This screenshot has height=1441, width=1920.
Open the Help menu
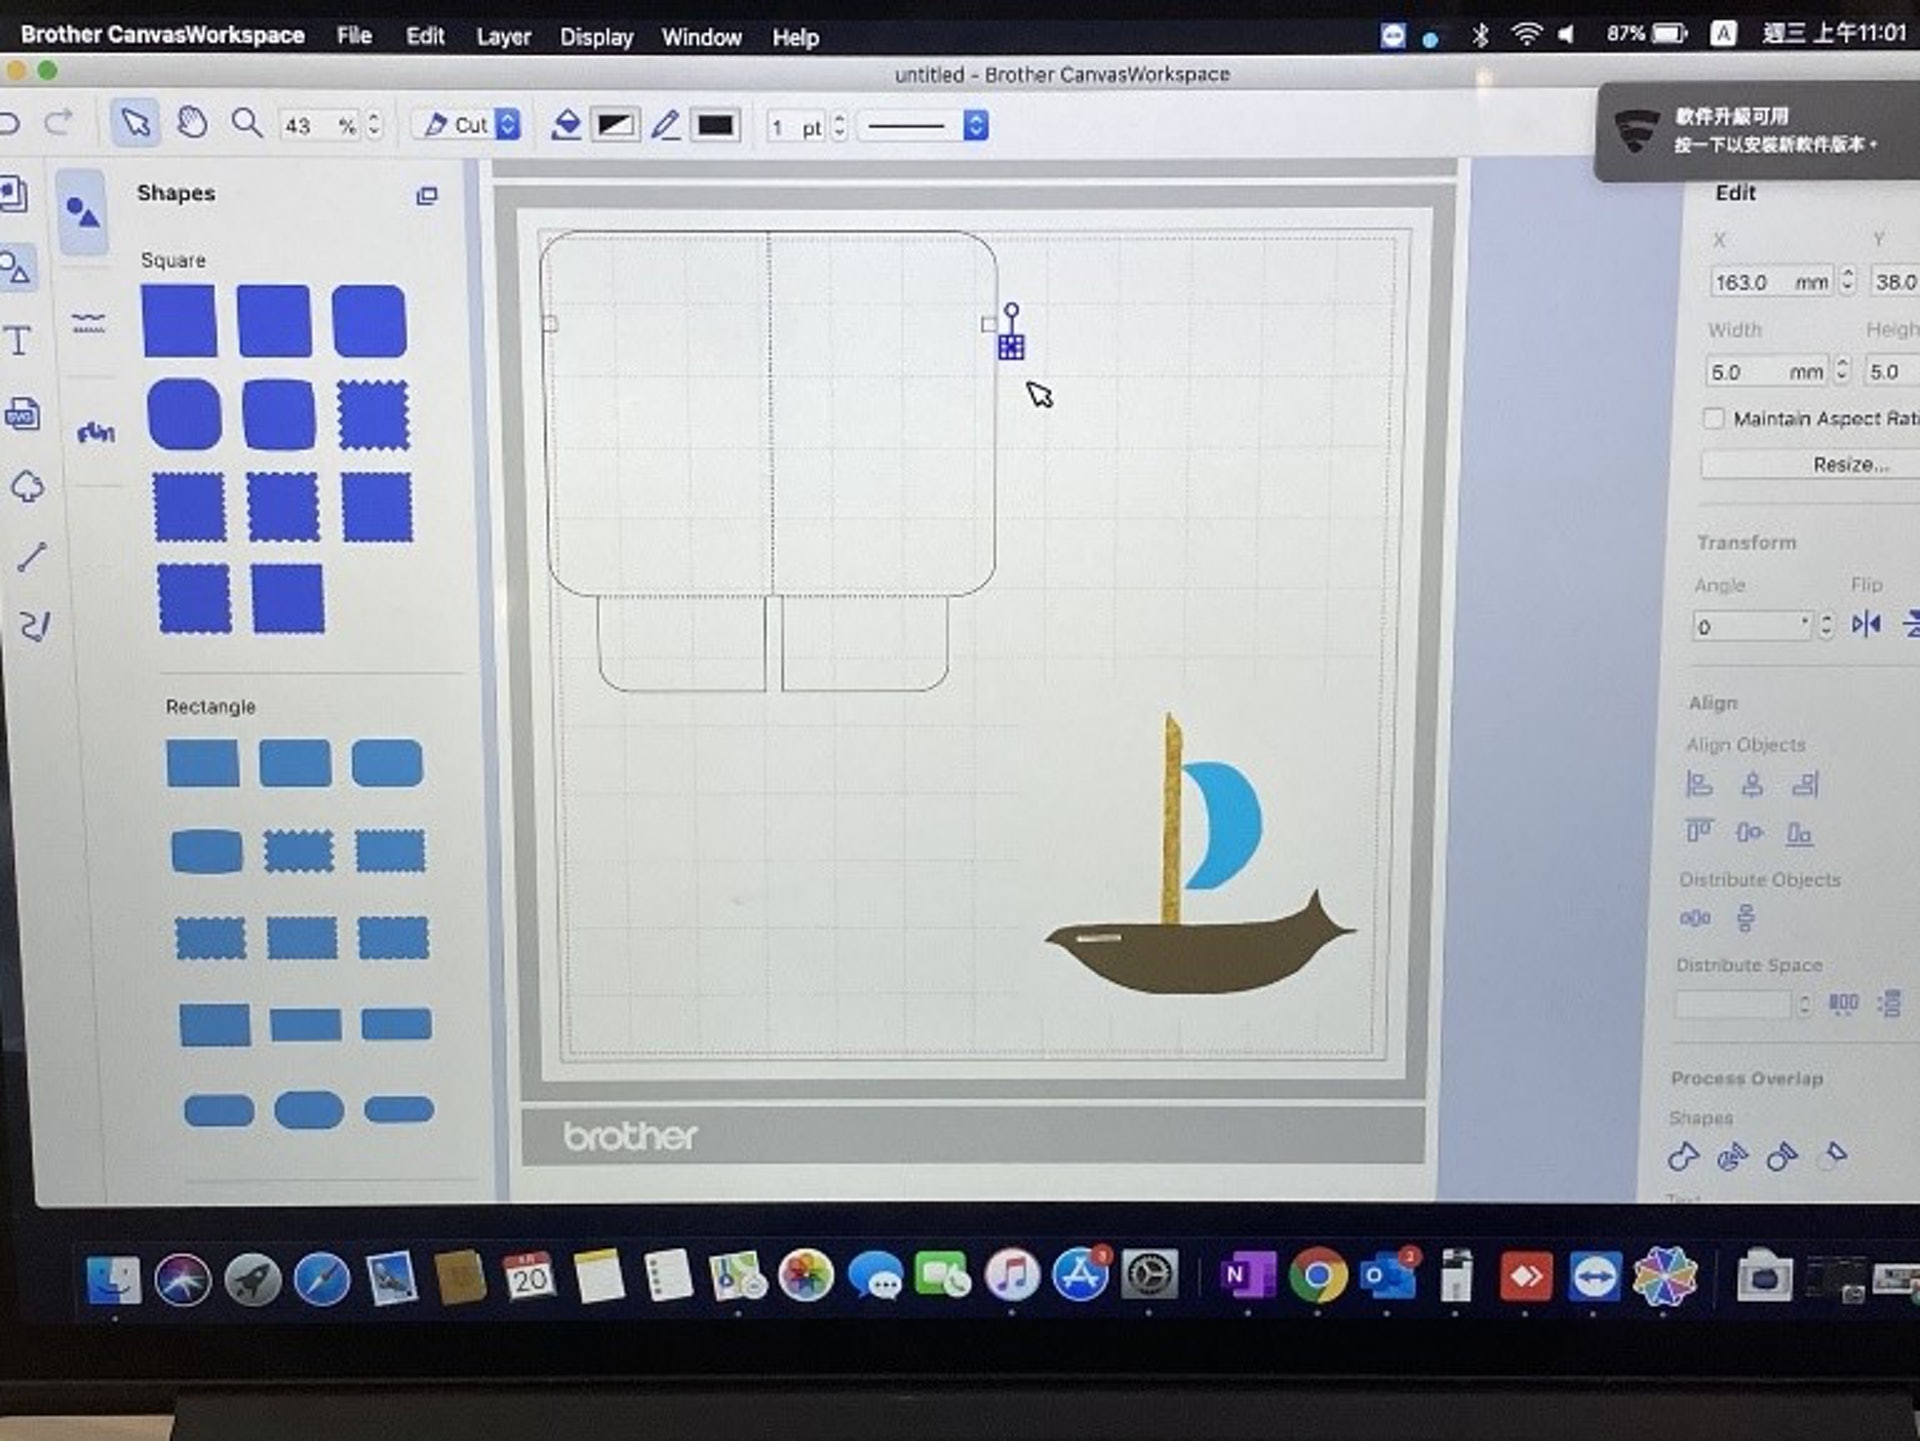pyautogui.click(x=795, y=37)
